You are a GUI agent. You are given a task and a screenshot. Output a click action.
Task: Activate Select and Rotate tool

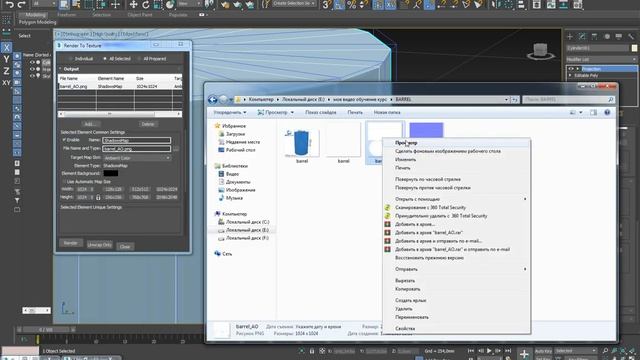click(x=146, y=4)
